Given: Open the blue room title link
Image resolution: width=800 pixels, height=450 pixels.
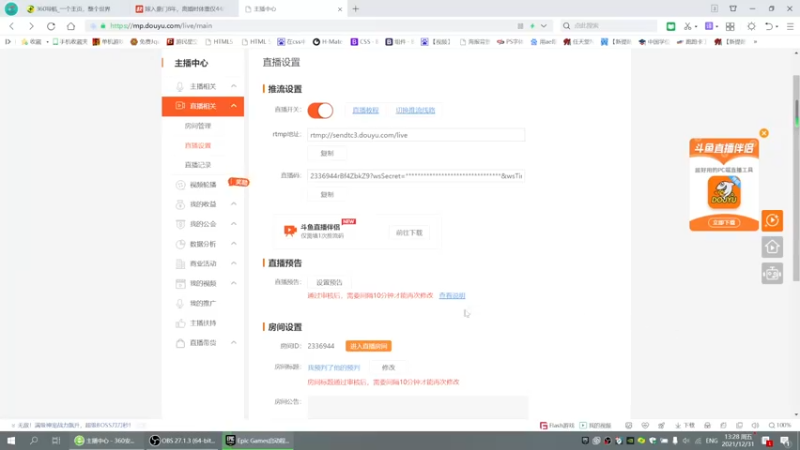Looking at the screenshot, I should pyautogui.click(x=334, y=367).
